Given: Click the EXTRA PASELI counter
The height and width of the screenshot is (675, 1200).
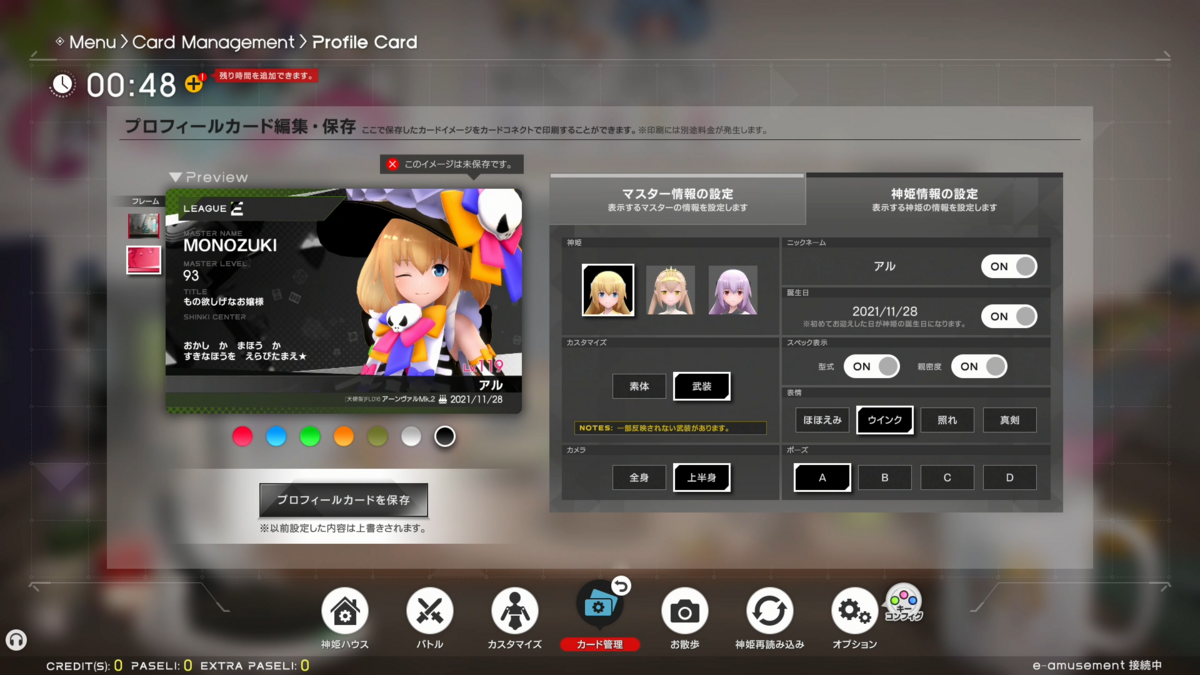Looking at the screenshot, I should (255, 665).
